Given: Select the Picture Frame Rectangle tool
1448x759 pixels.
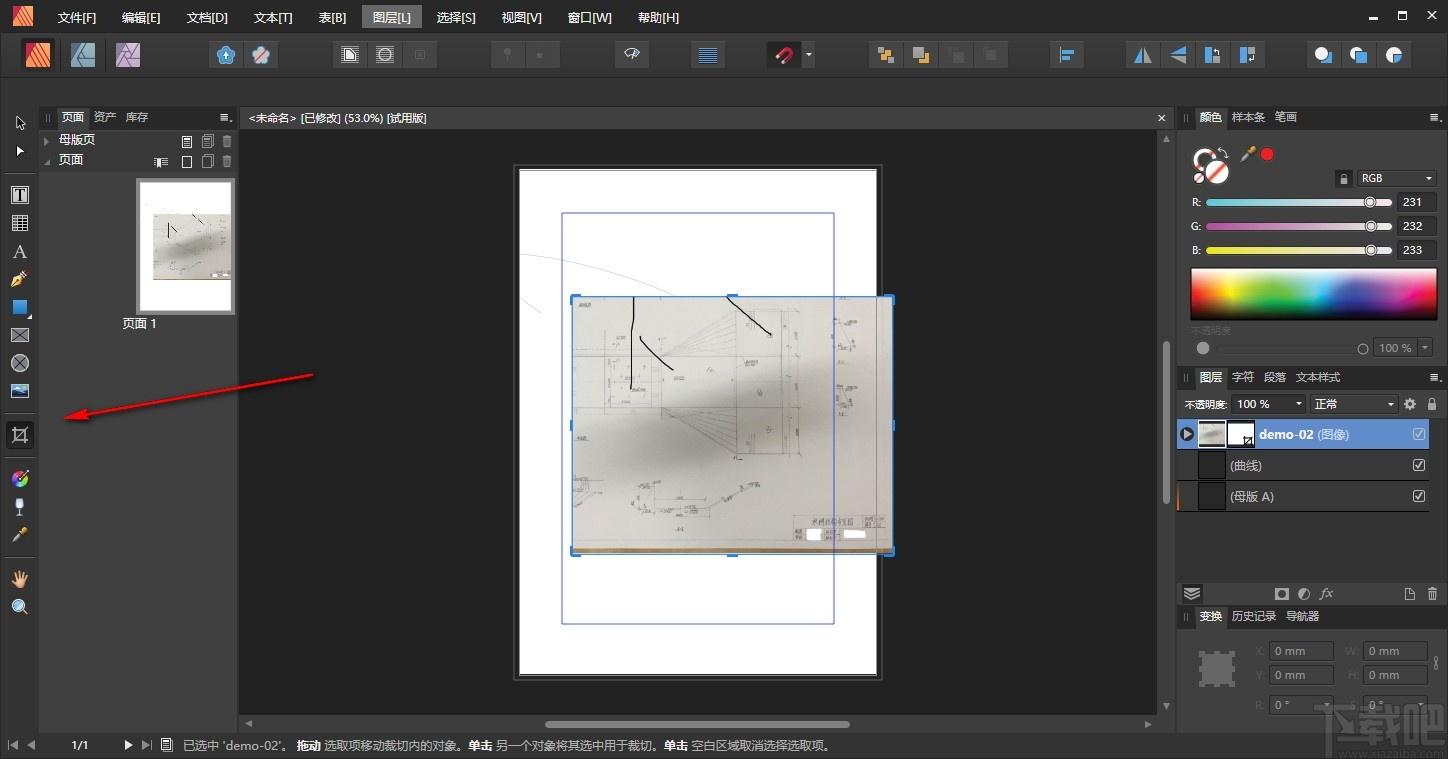Looking at the screenshot, I should (20, 335).
